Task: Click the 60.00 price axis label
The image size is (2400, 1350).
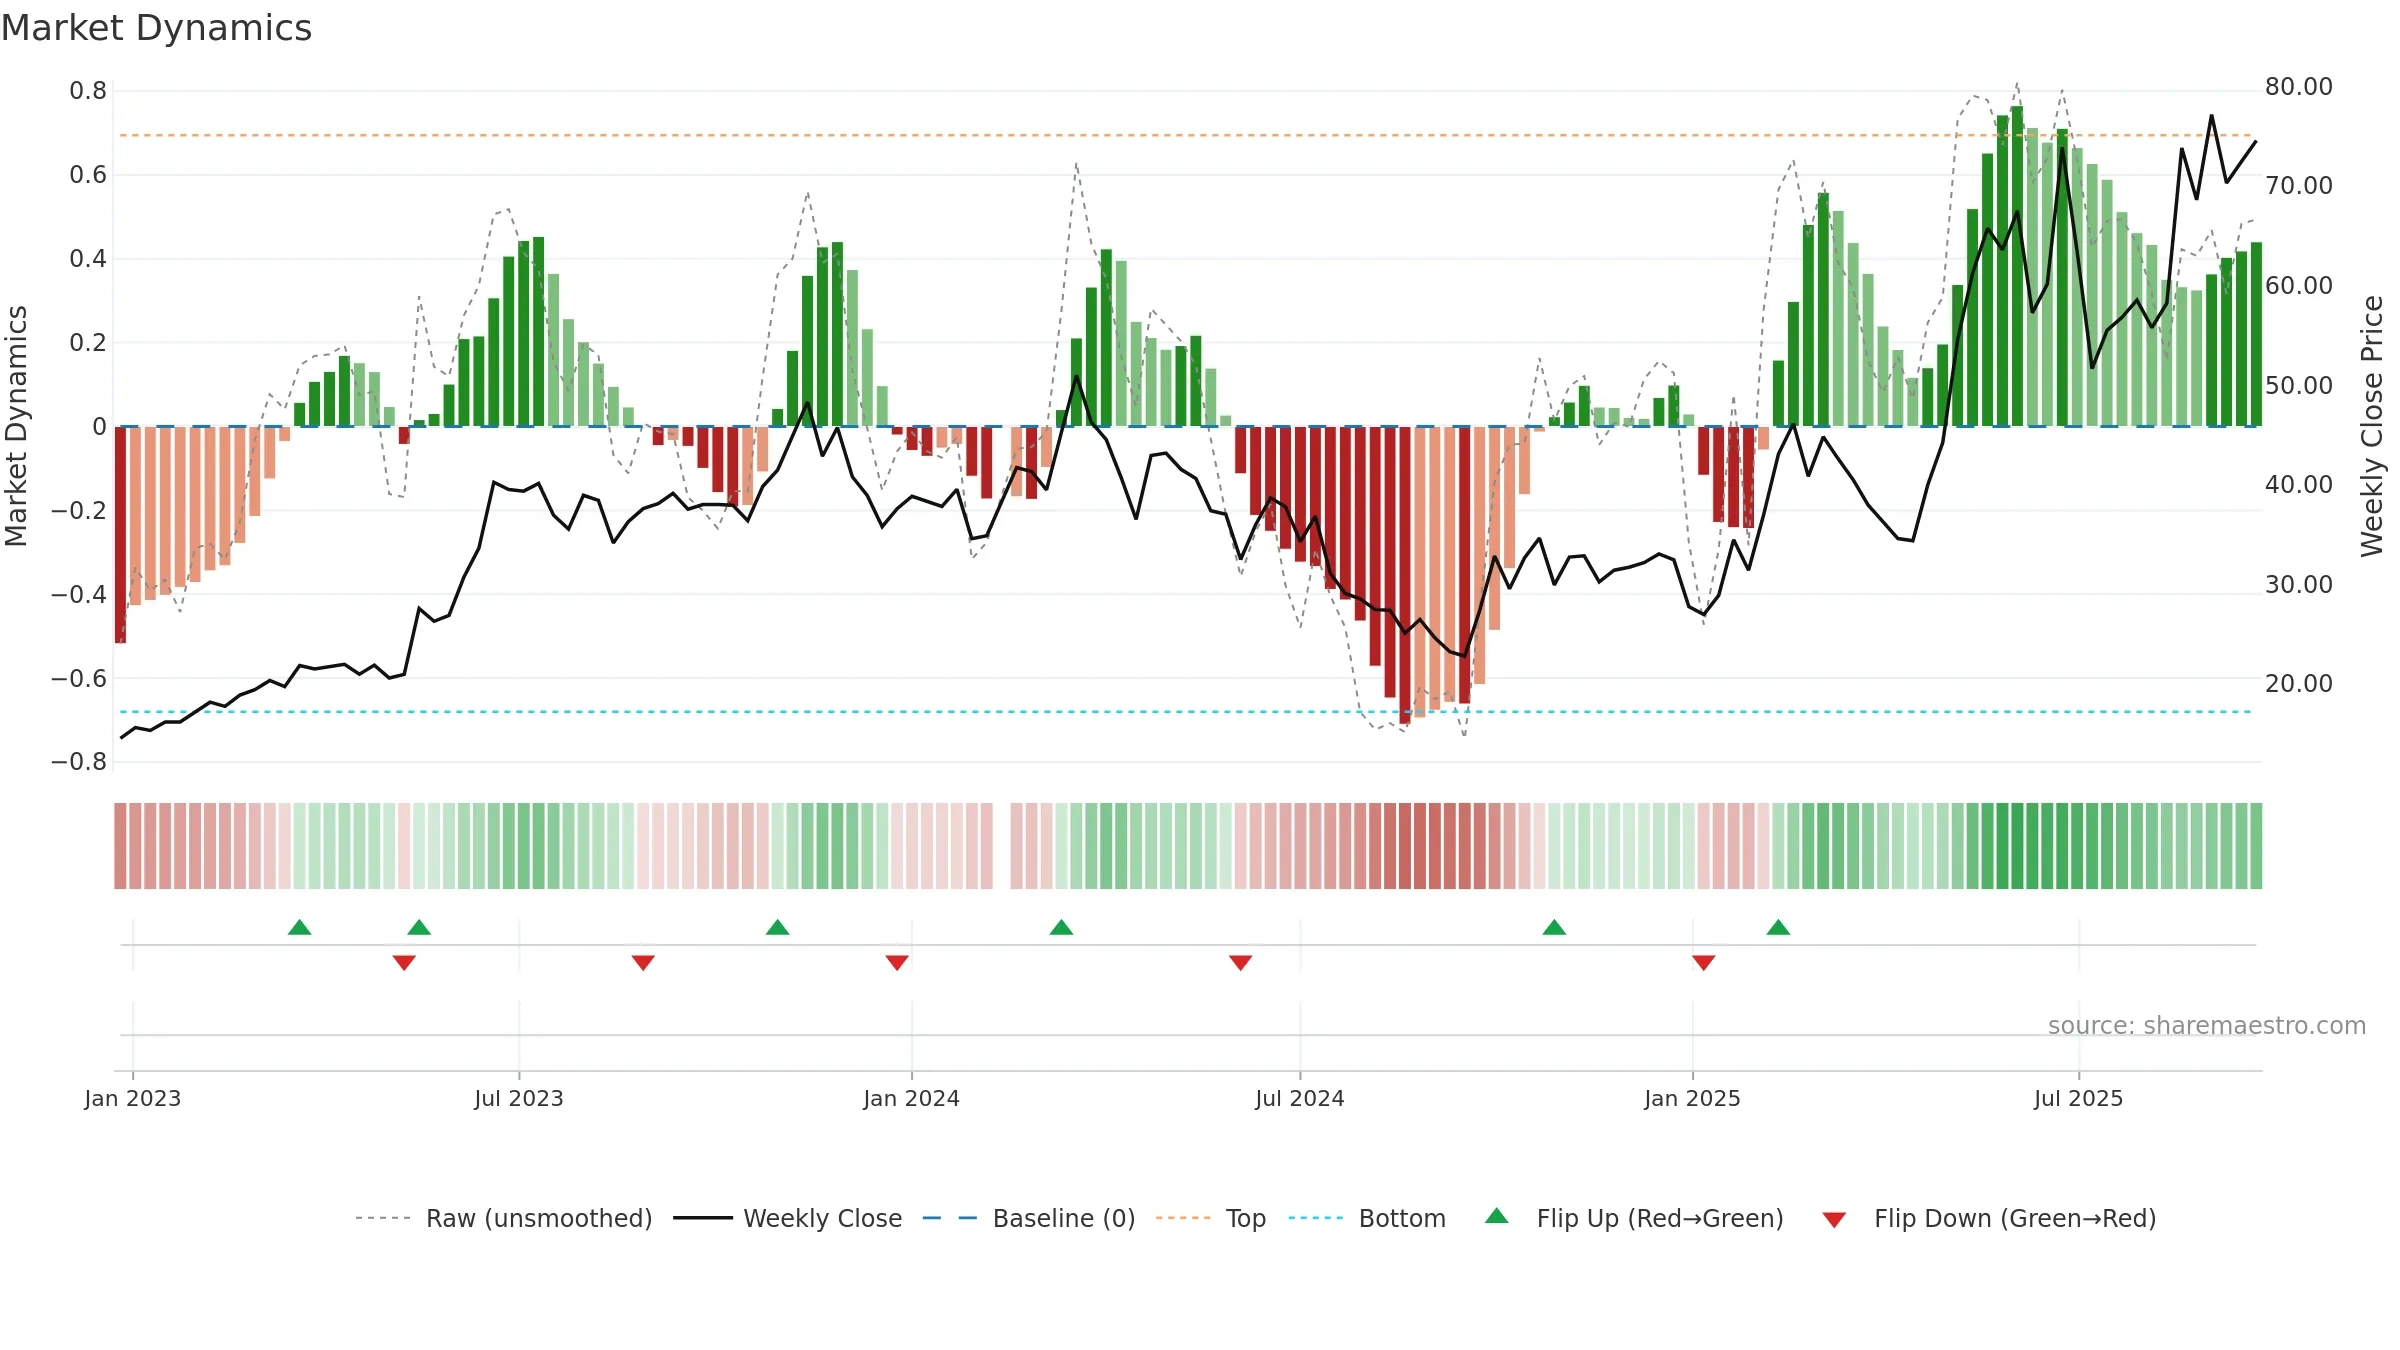Action: point(2299,286)
